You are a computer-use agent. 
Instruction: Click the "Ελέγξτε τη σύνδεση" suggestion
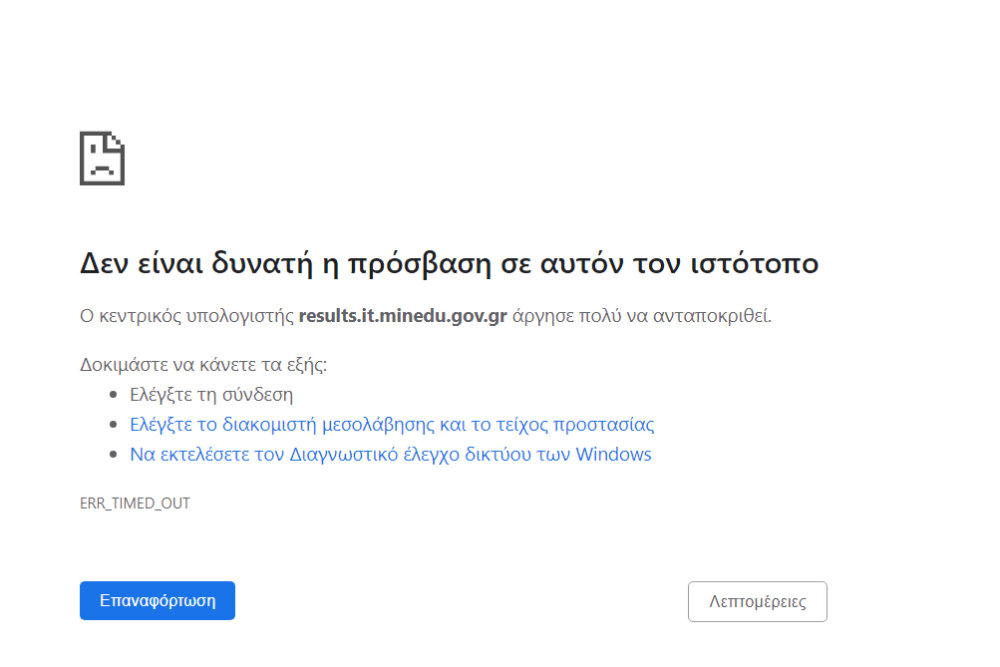pos(211,394)
